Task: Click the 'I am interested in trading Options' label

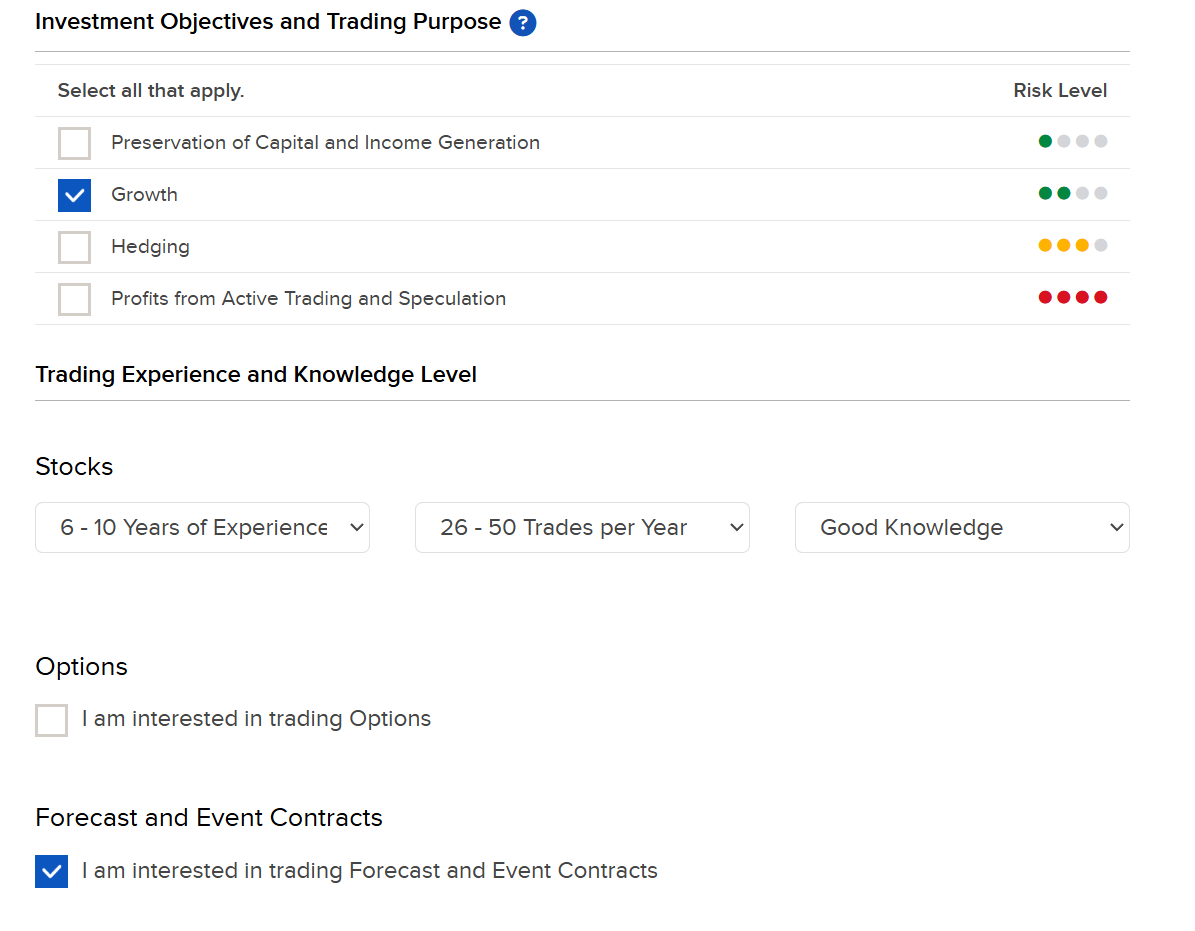Action: coord(256,718)
